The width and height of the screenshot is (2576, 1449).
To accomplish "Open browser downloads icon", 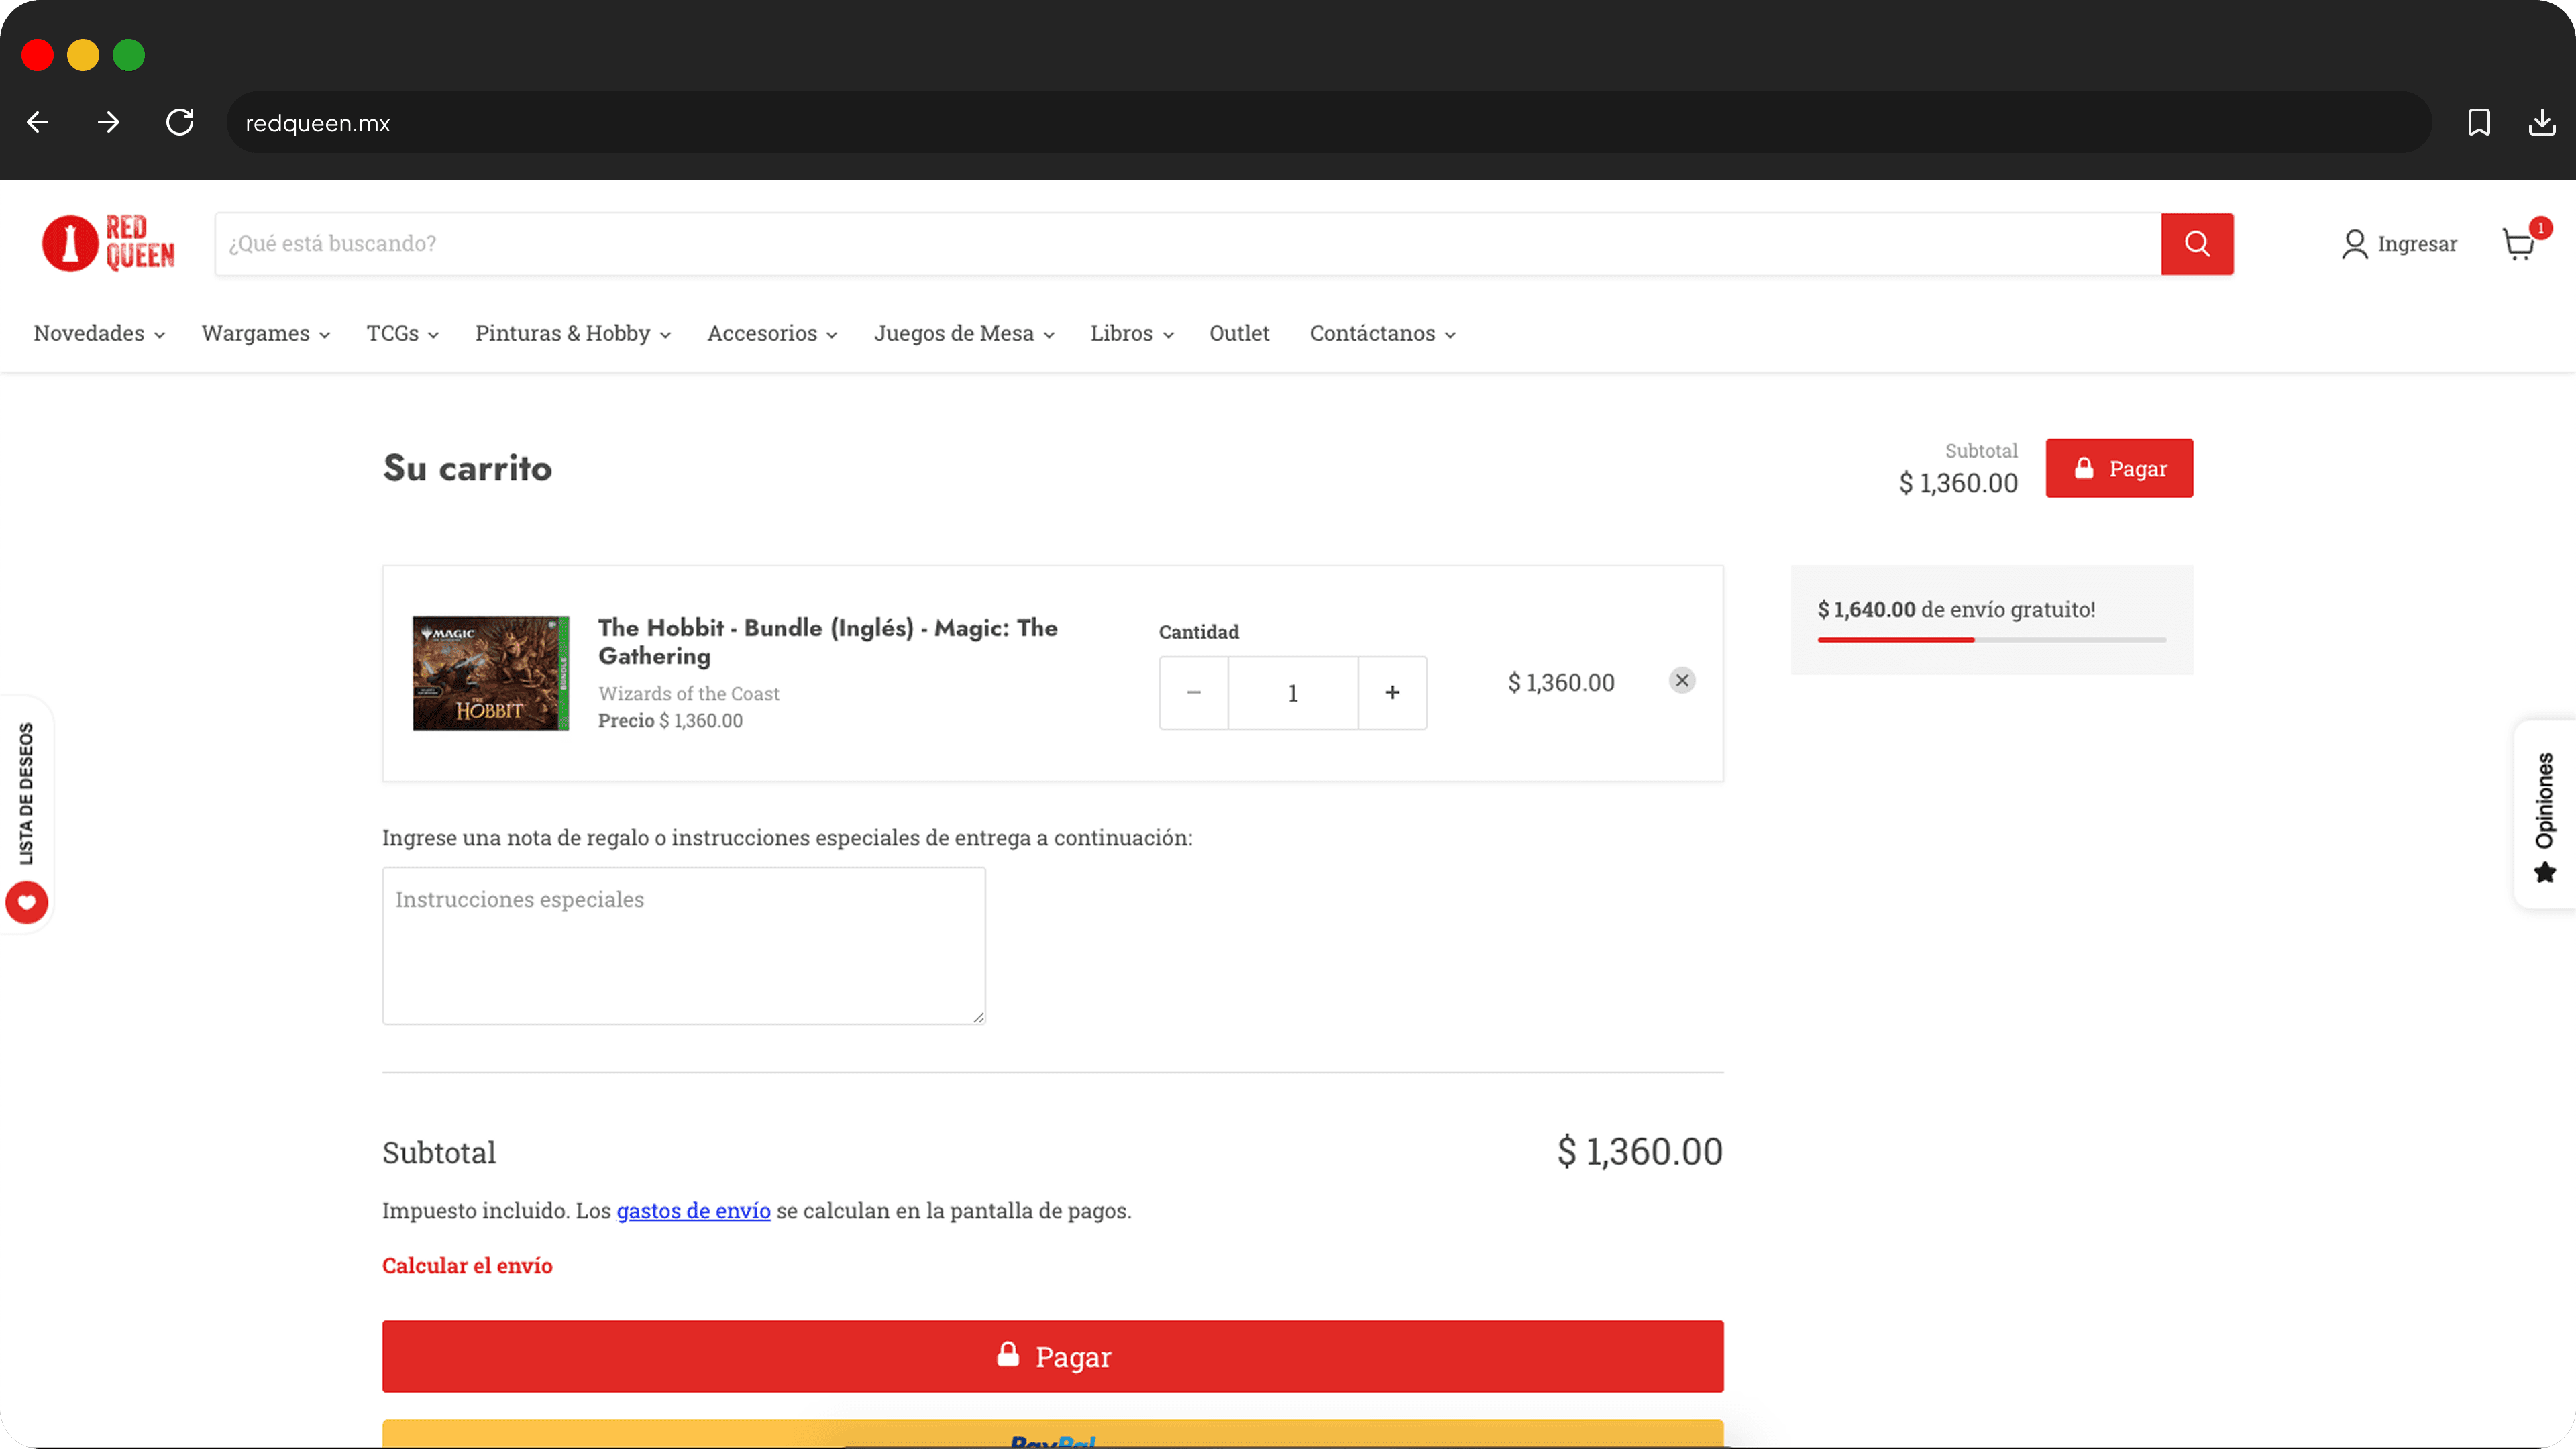I will point(2542,122).
